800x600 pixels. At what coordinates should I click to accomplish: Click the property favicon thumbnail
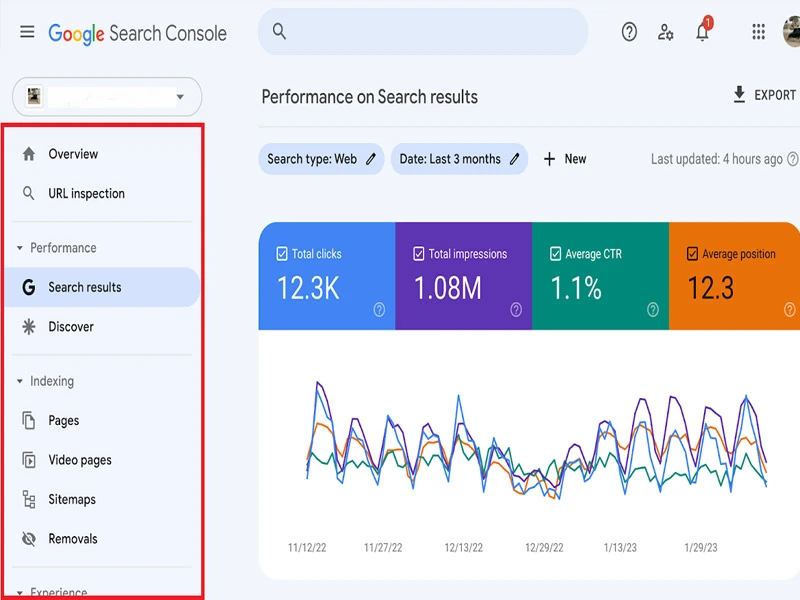click(34, 96)
